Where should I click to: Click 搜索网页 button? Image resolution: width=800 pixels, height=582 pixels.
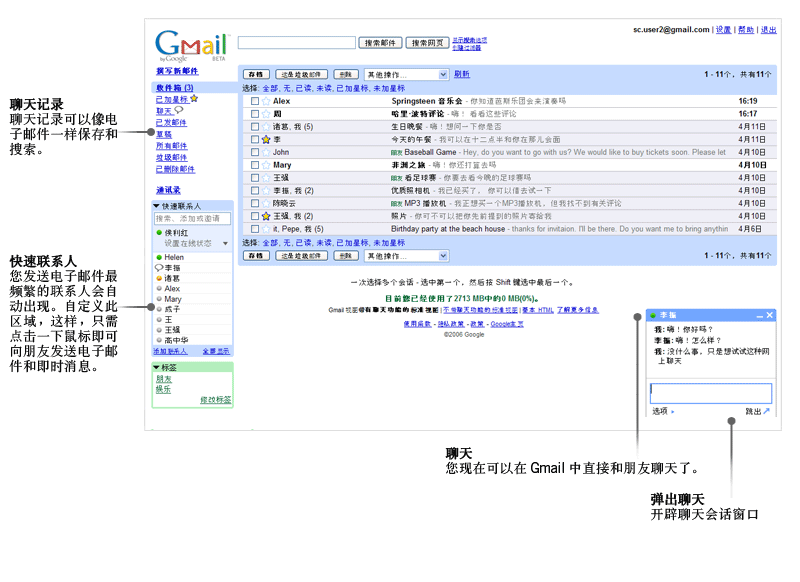428,43
